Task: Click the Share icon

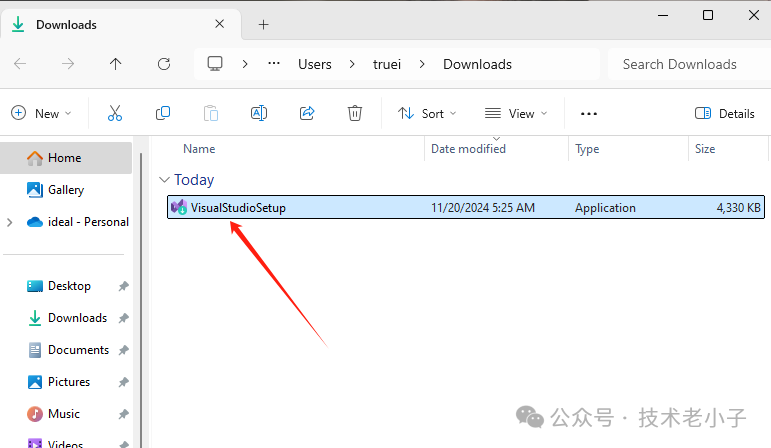Action: click(x=307, y=113)
